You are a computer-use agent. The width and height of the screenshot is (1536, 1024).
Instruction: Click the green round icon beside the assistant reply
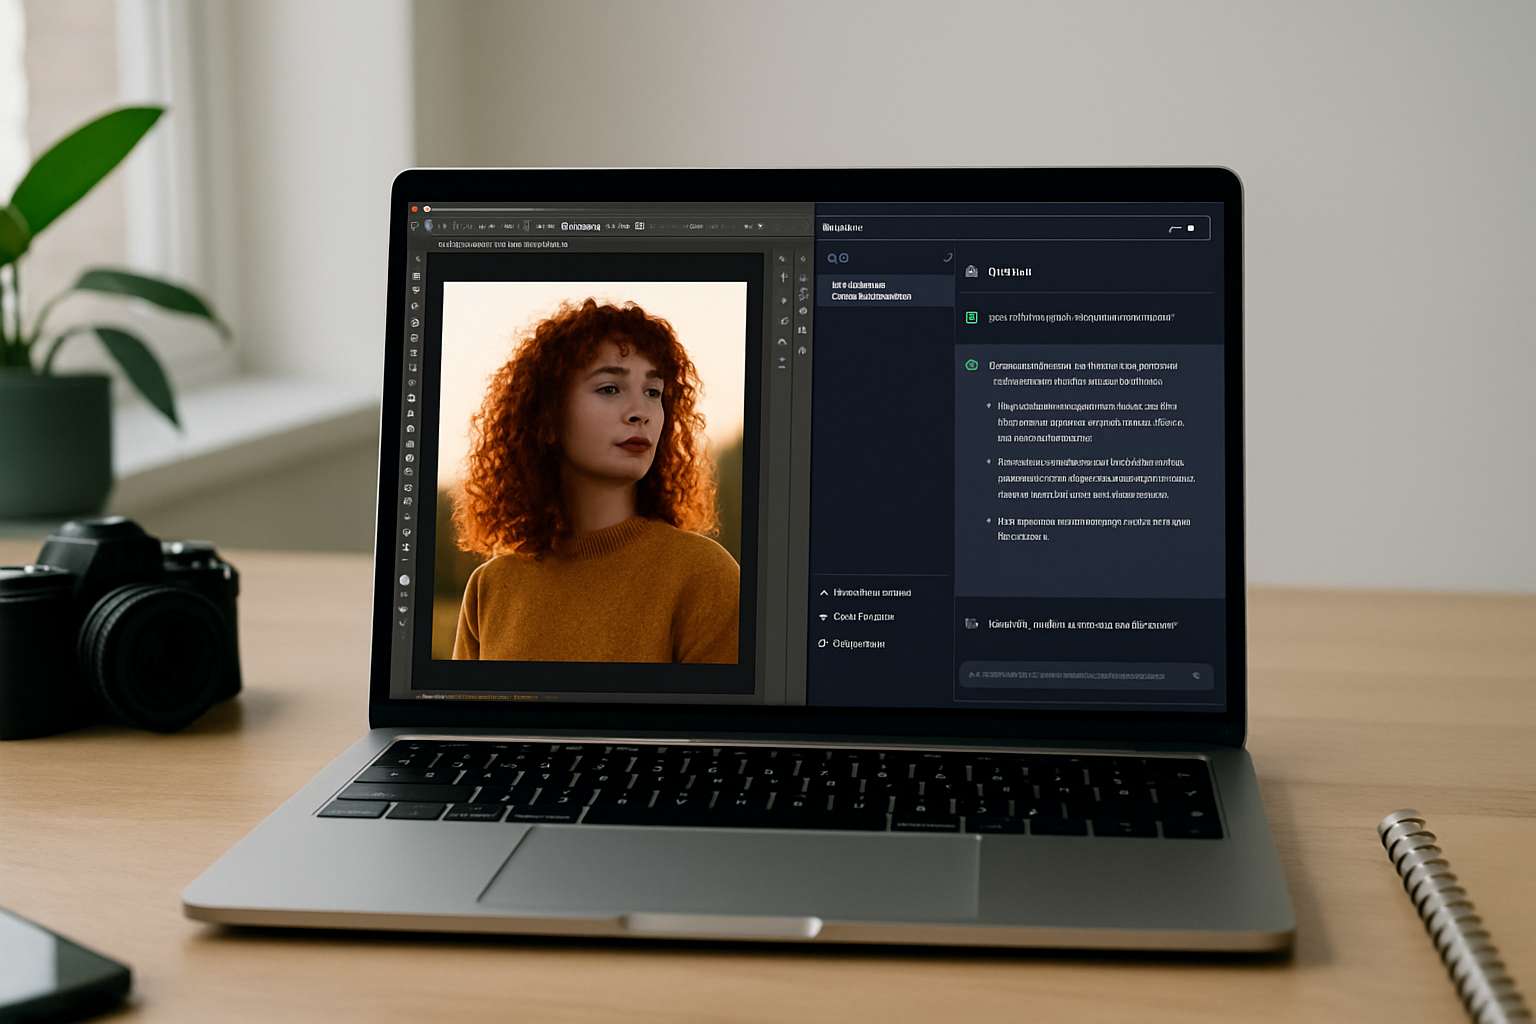971,366
